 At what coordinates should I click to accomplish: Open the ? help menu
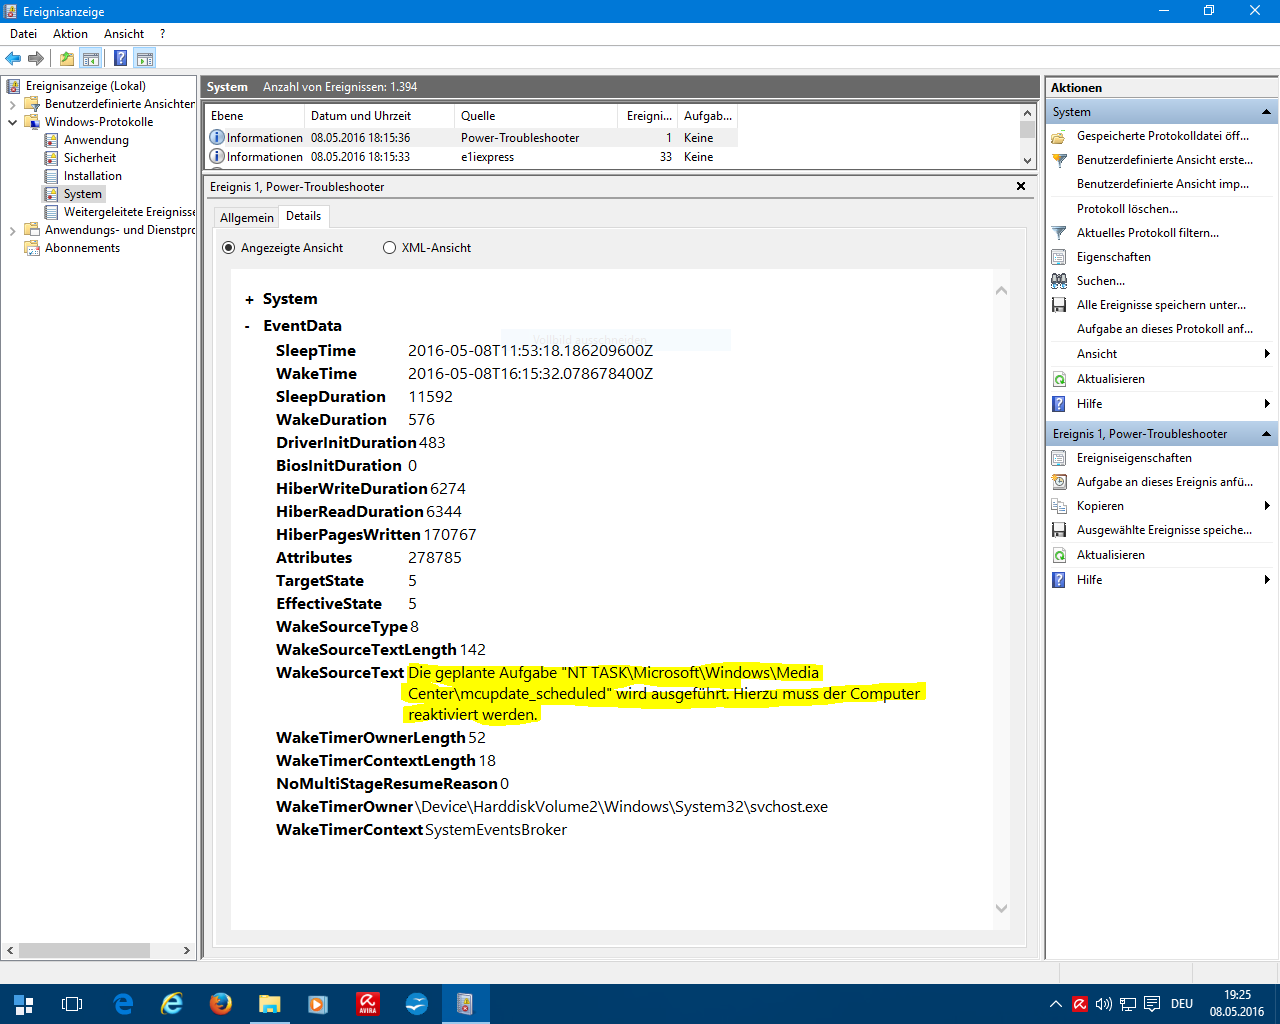(162, 34)
